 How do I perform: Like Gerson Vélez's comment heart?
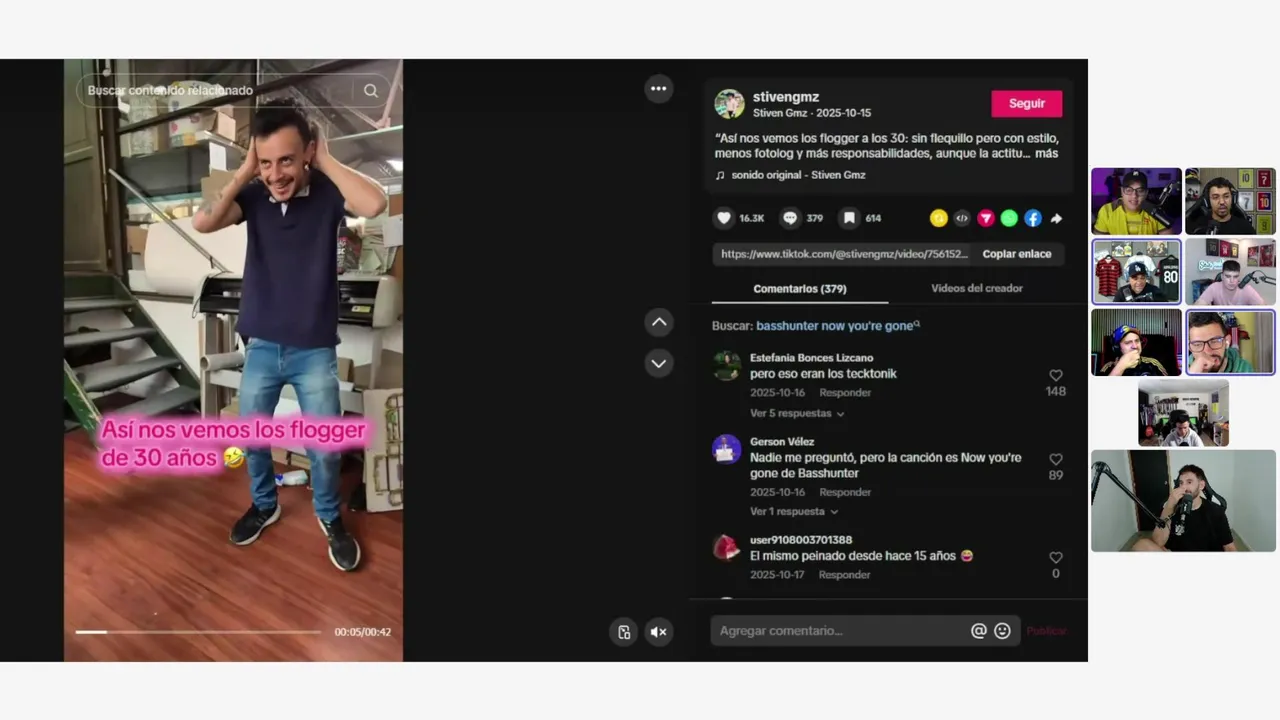click(x=1055, y=459)
